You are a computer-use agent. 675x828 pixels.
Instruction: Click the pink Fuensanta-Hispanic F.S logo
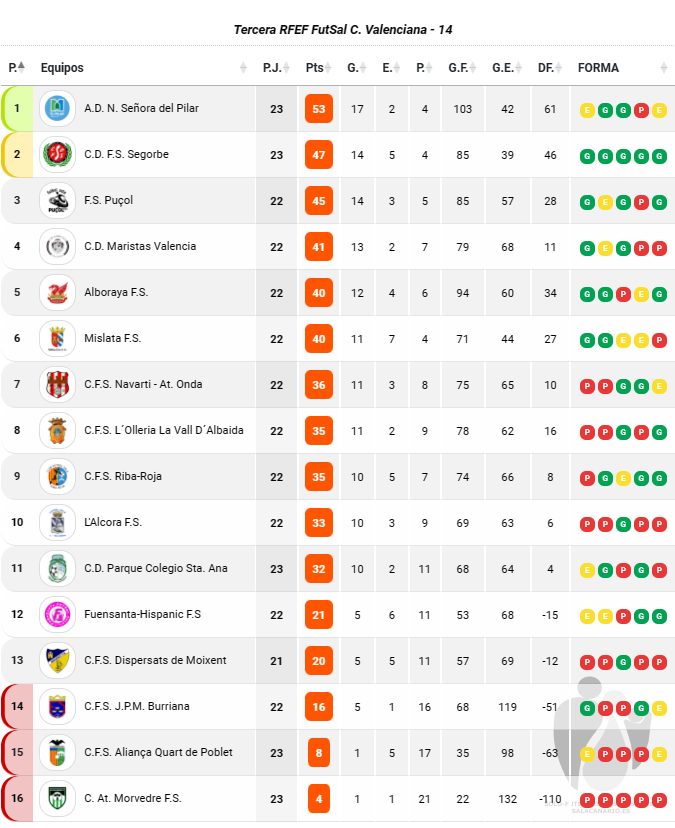coord(57,614)
